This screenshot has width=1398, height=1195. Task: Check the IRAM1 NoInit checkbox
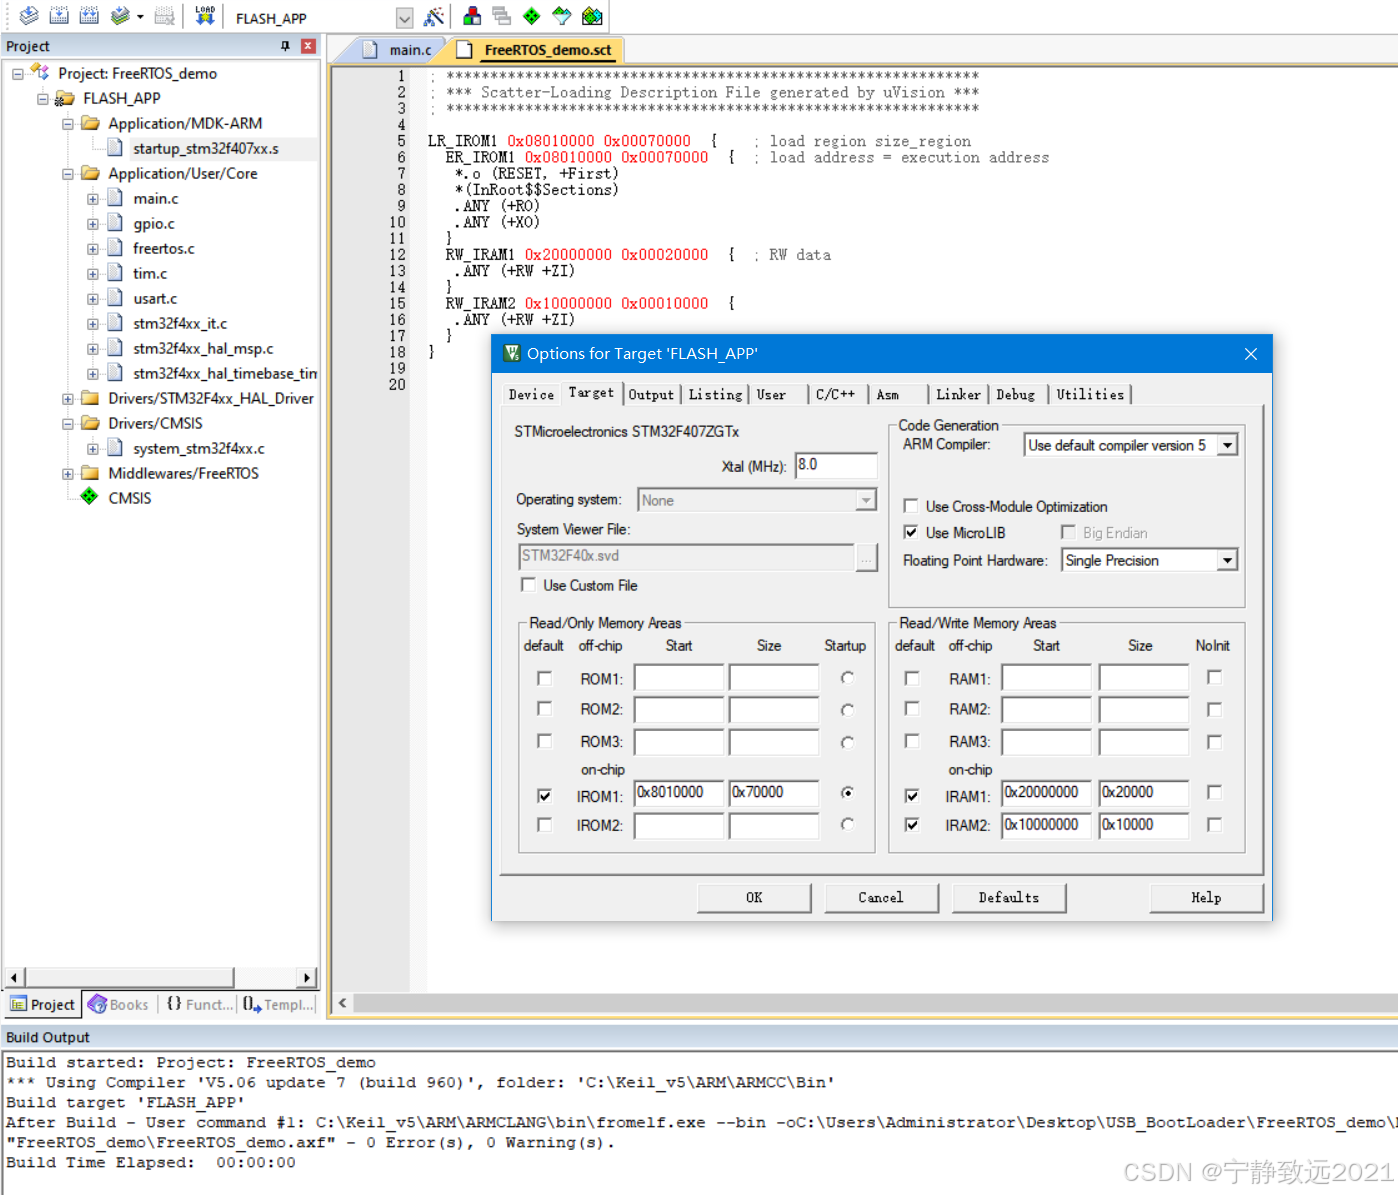[1214, 792]
